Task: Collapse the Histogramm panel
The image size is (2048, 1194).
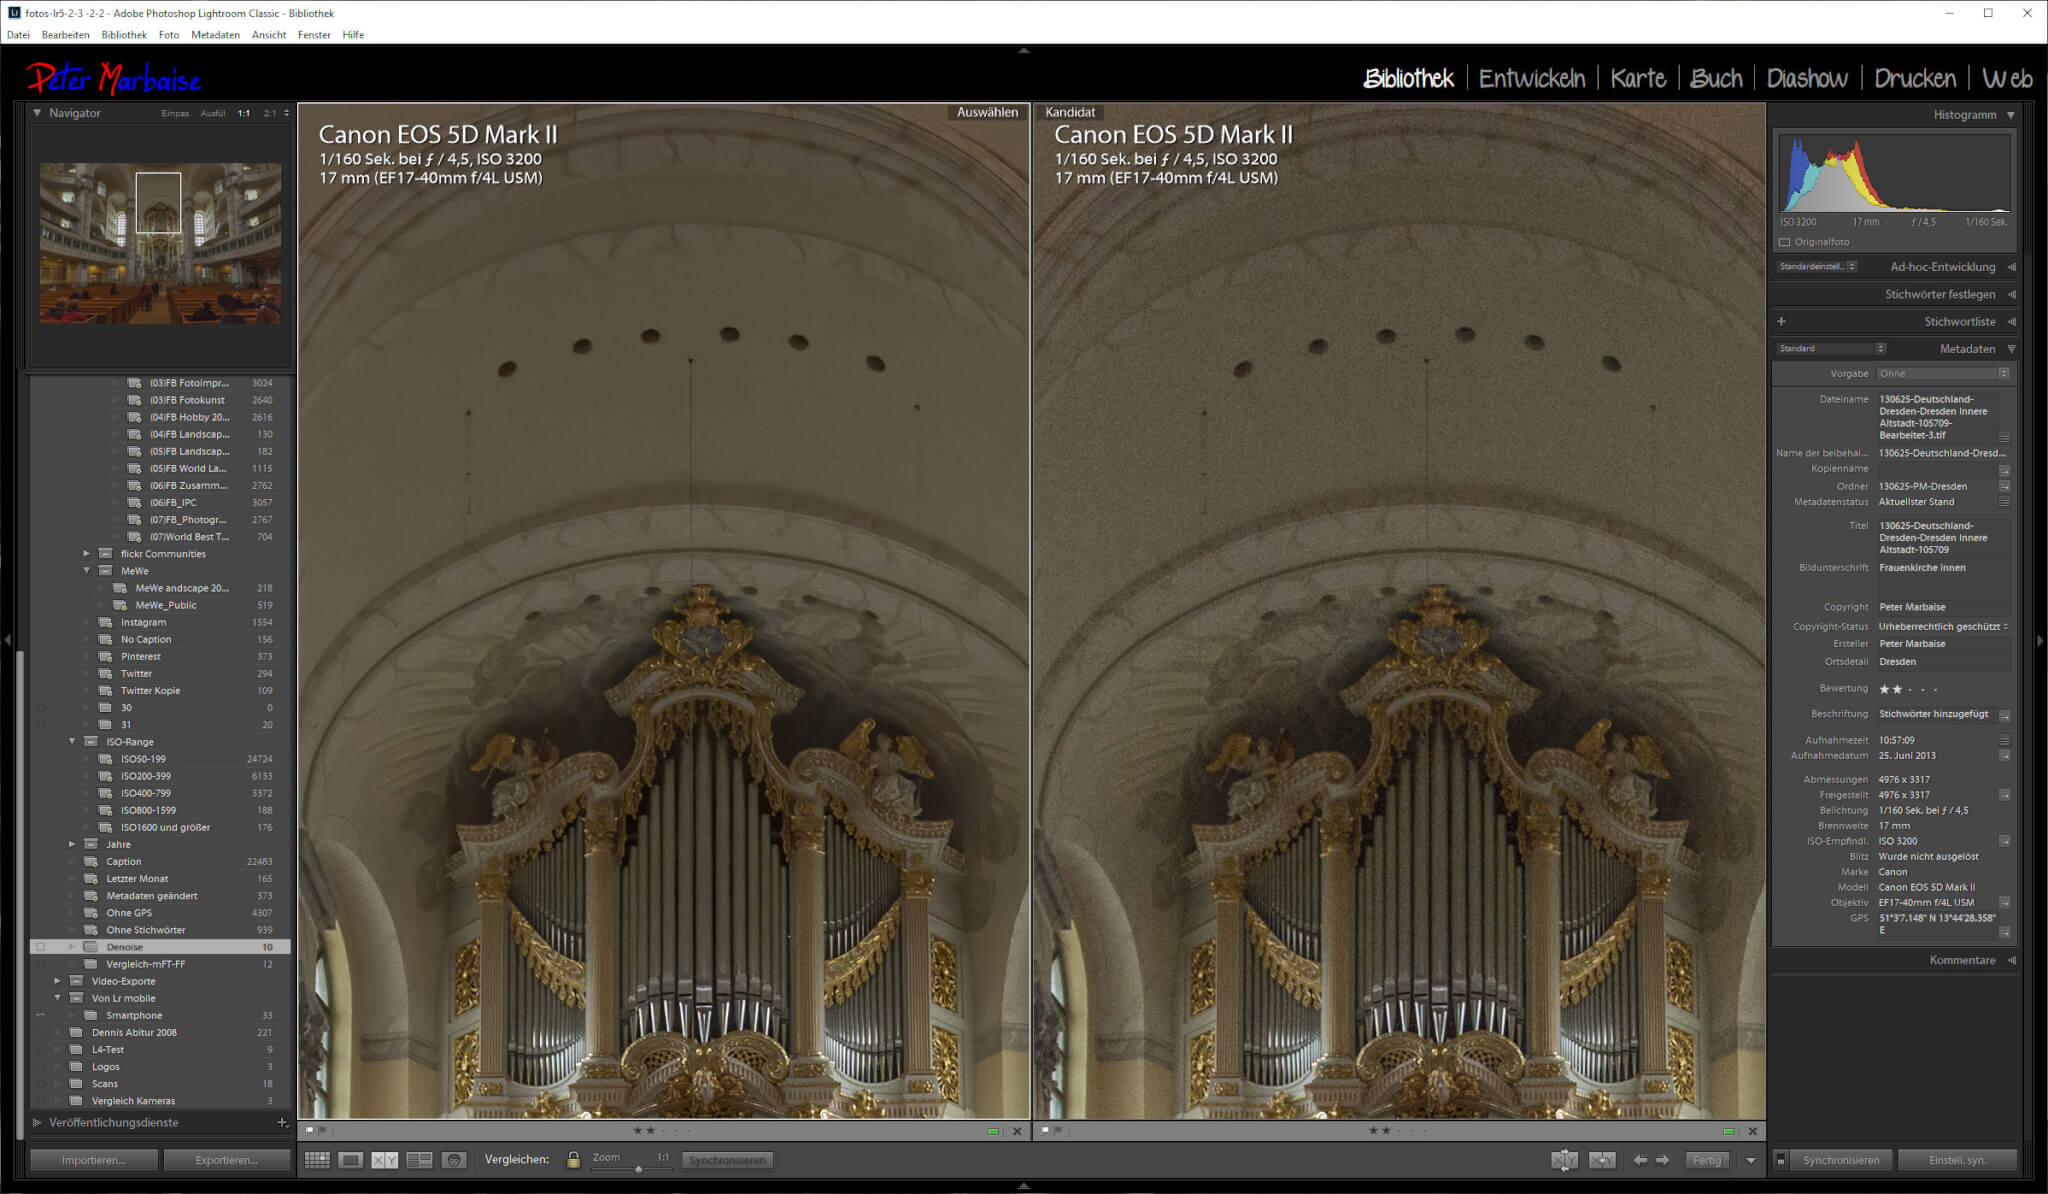Action: pyautogui.click(x=2011, y=115)
